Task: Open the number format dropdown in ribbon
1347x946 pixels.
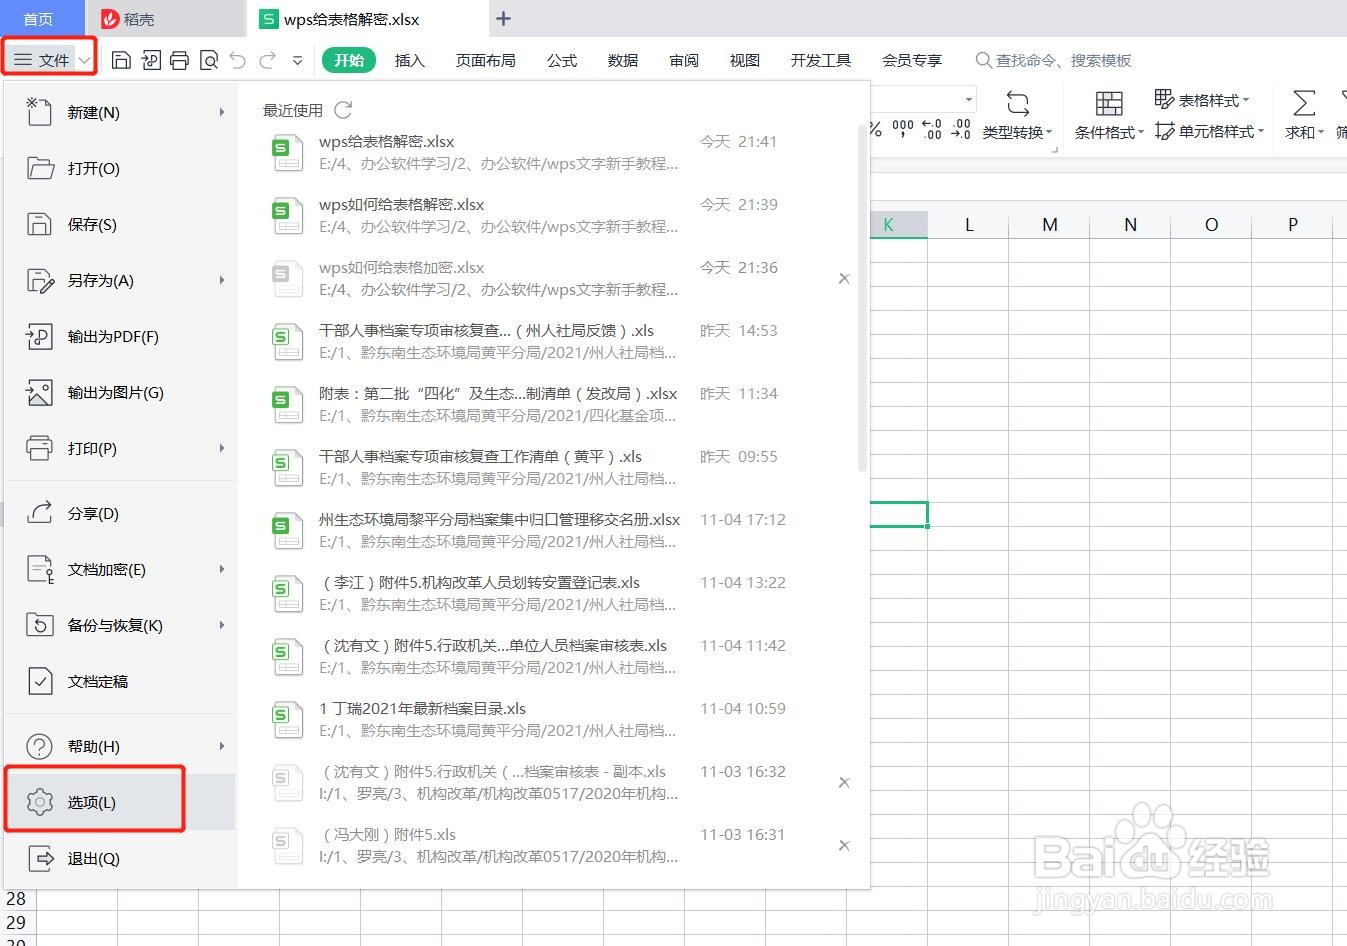Action: [969, 99]
